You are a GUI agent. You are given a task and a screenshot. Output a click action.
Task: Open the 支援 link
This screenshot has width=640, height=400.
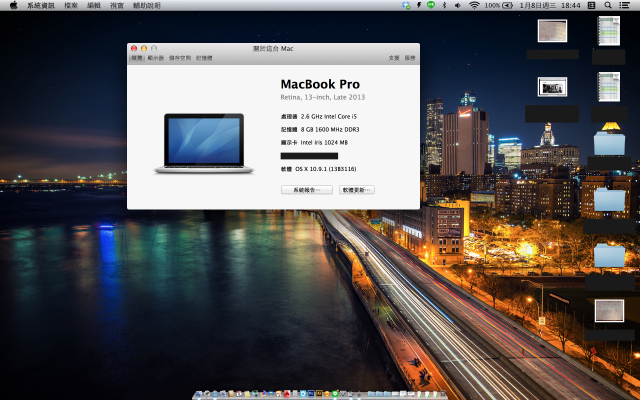tap(394, 58)
